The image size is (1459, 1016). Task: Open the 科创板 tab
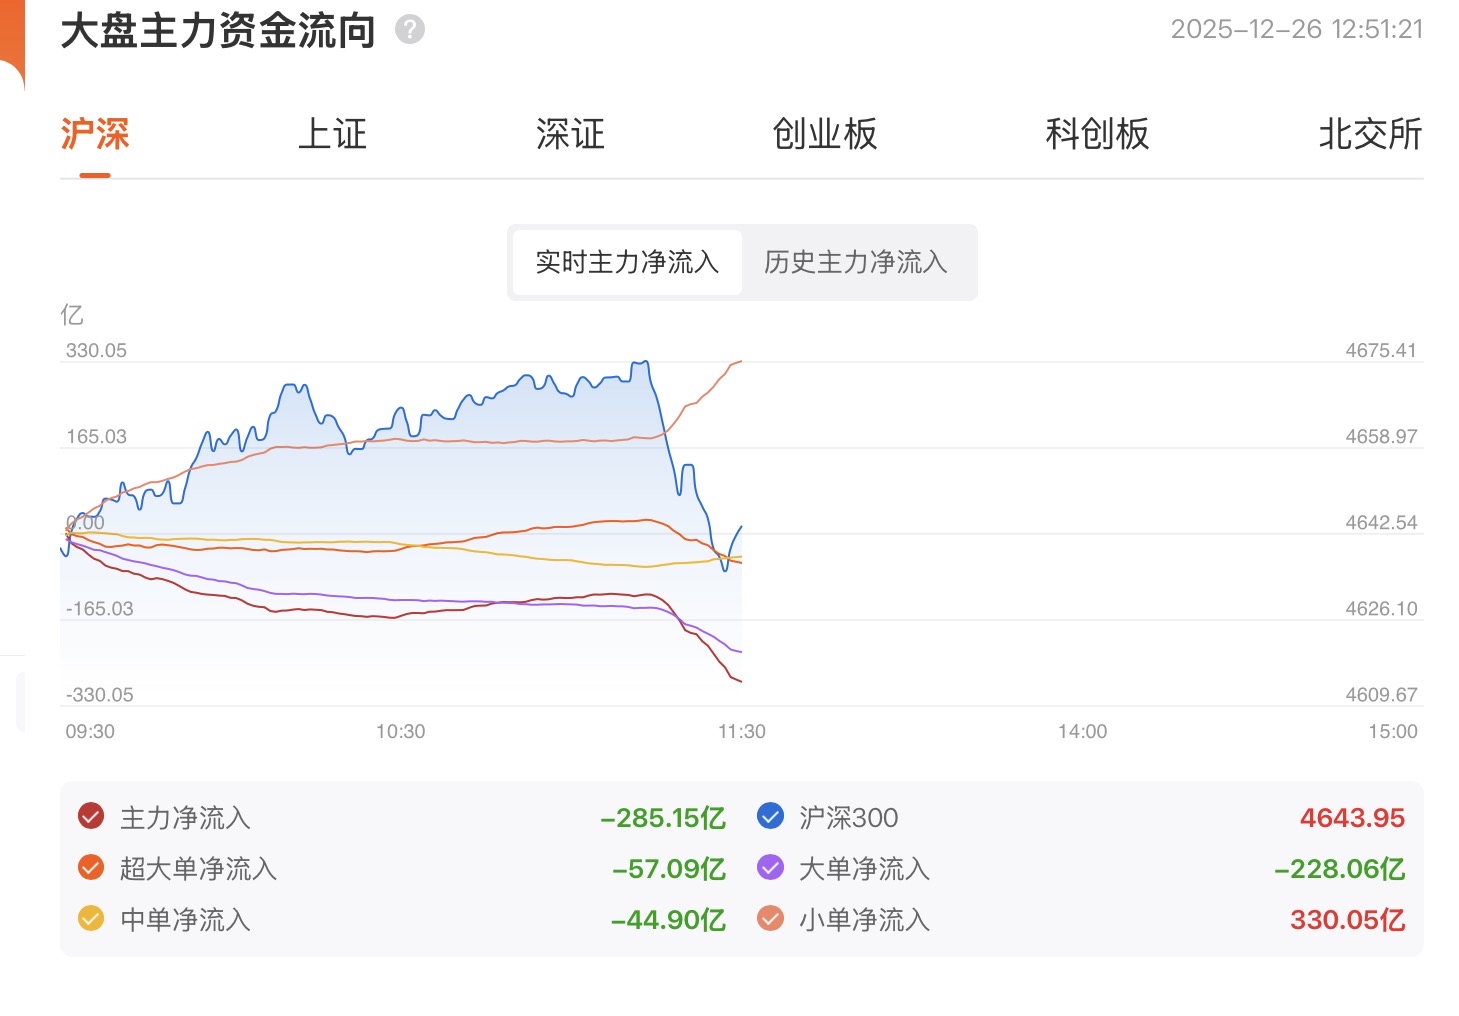tap(1097, 134)
